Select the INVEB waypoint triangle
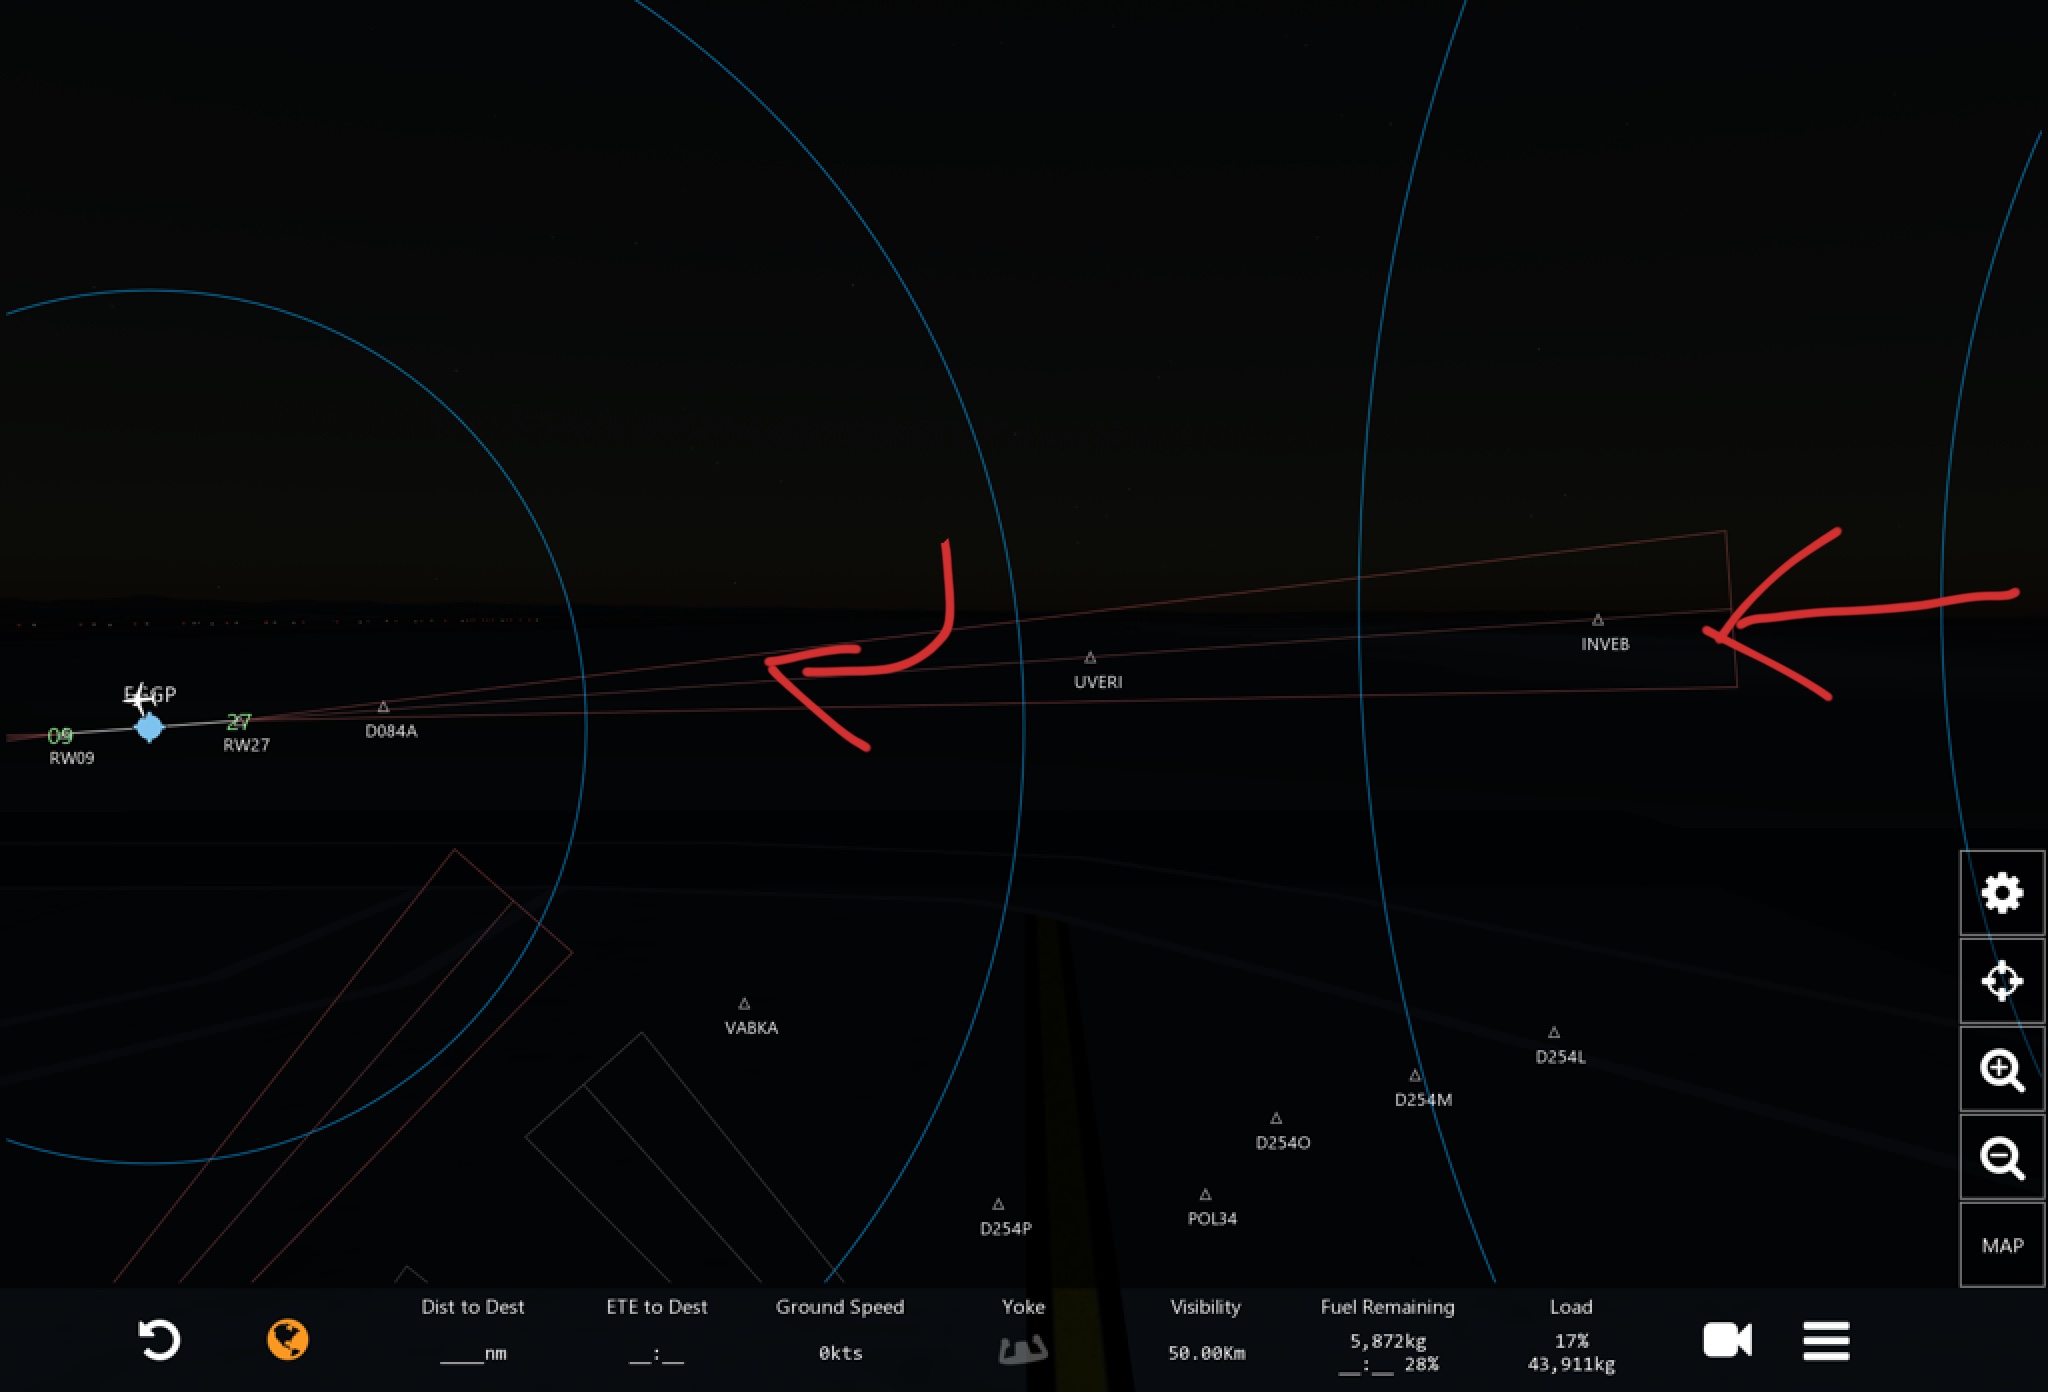The width and height of the screenshot is (2048, 1392). pos(1598,621)
